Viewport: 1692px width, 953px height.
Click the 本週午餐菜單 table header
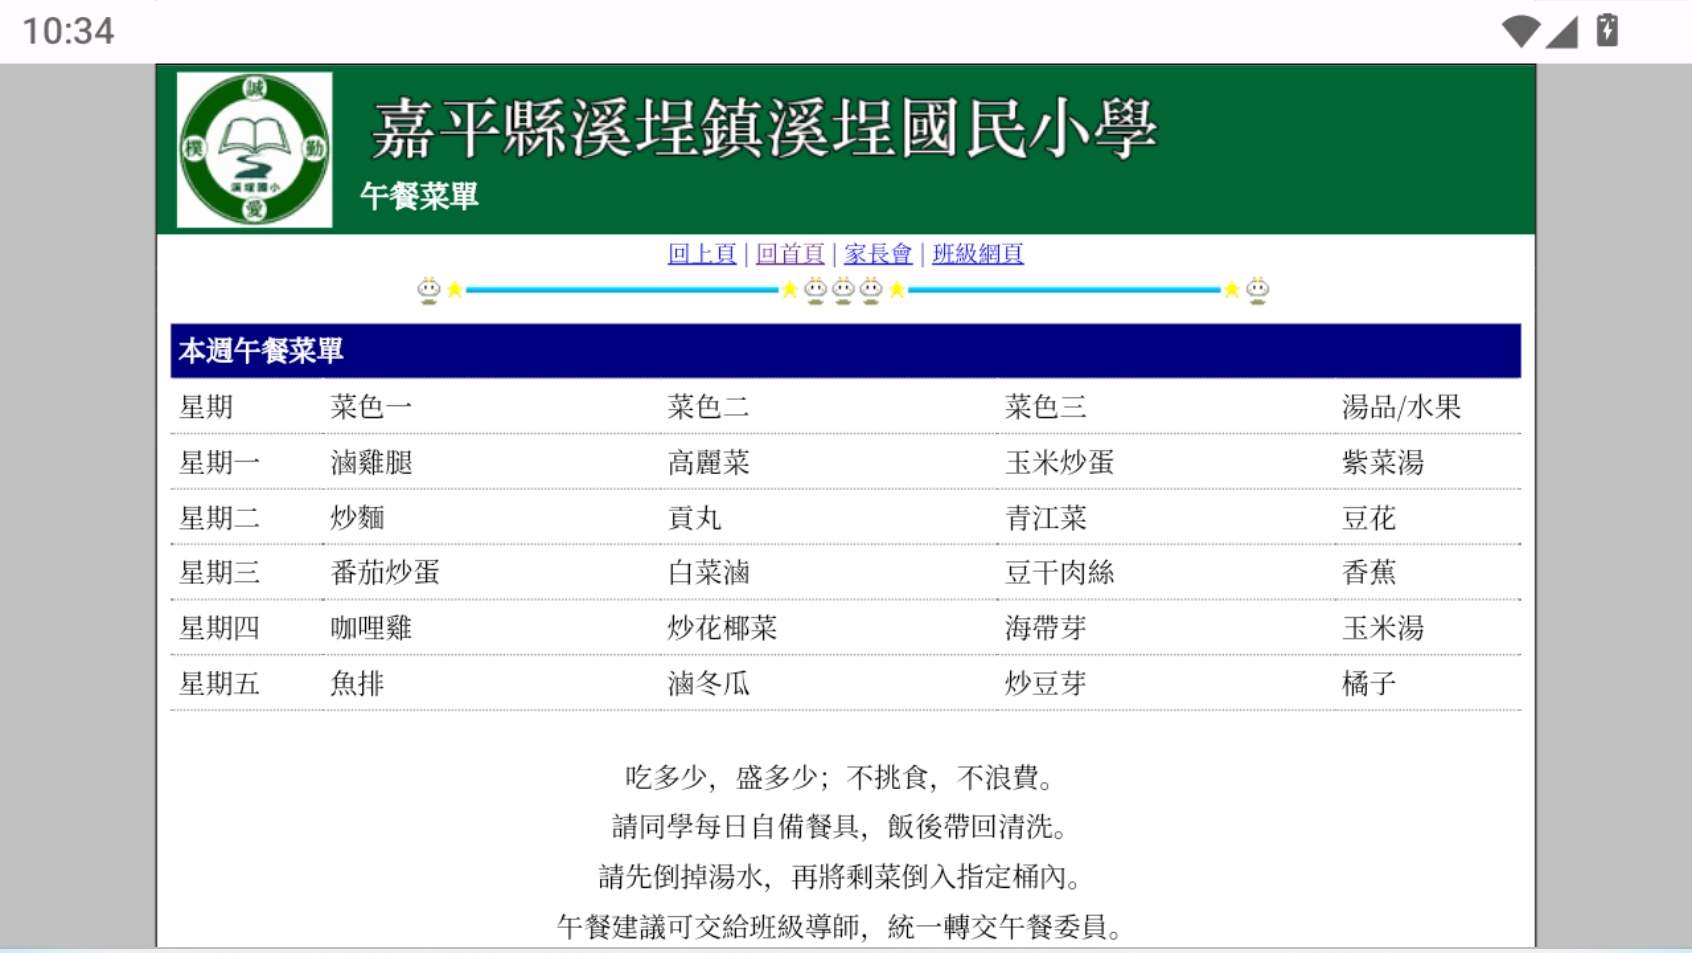click(x=846, y=351)
